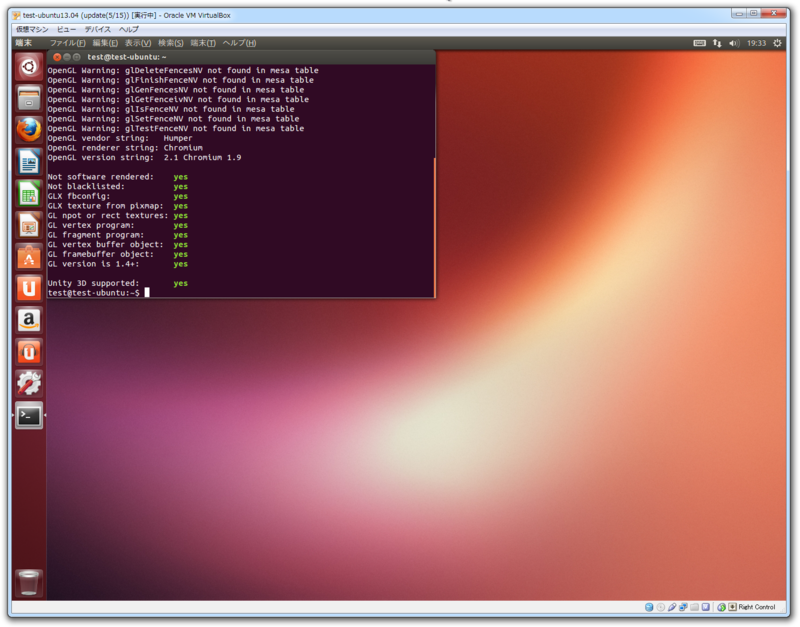This screenshot has height=627, width=800.
Task: Open VirtualBox デバイス menu
Action: 97,30
